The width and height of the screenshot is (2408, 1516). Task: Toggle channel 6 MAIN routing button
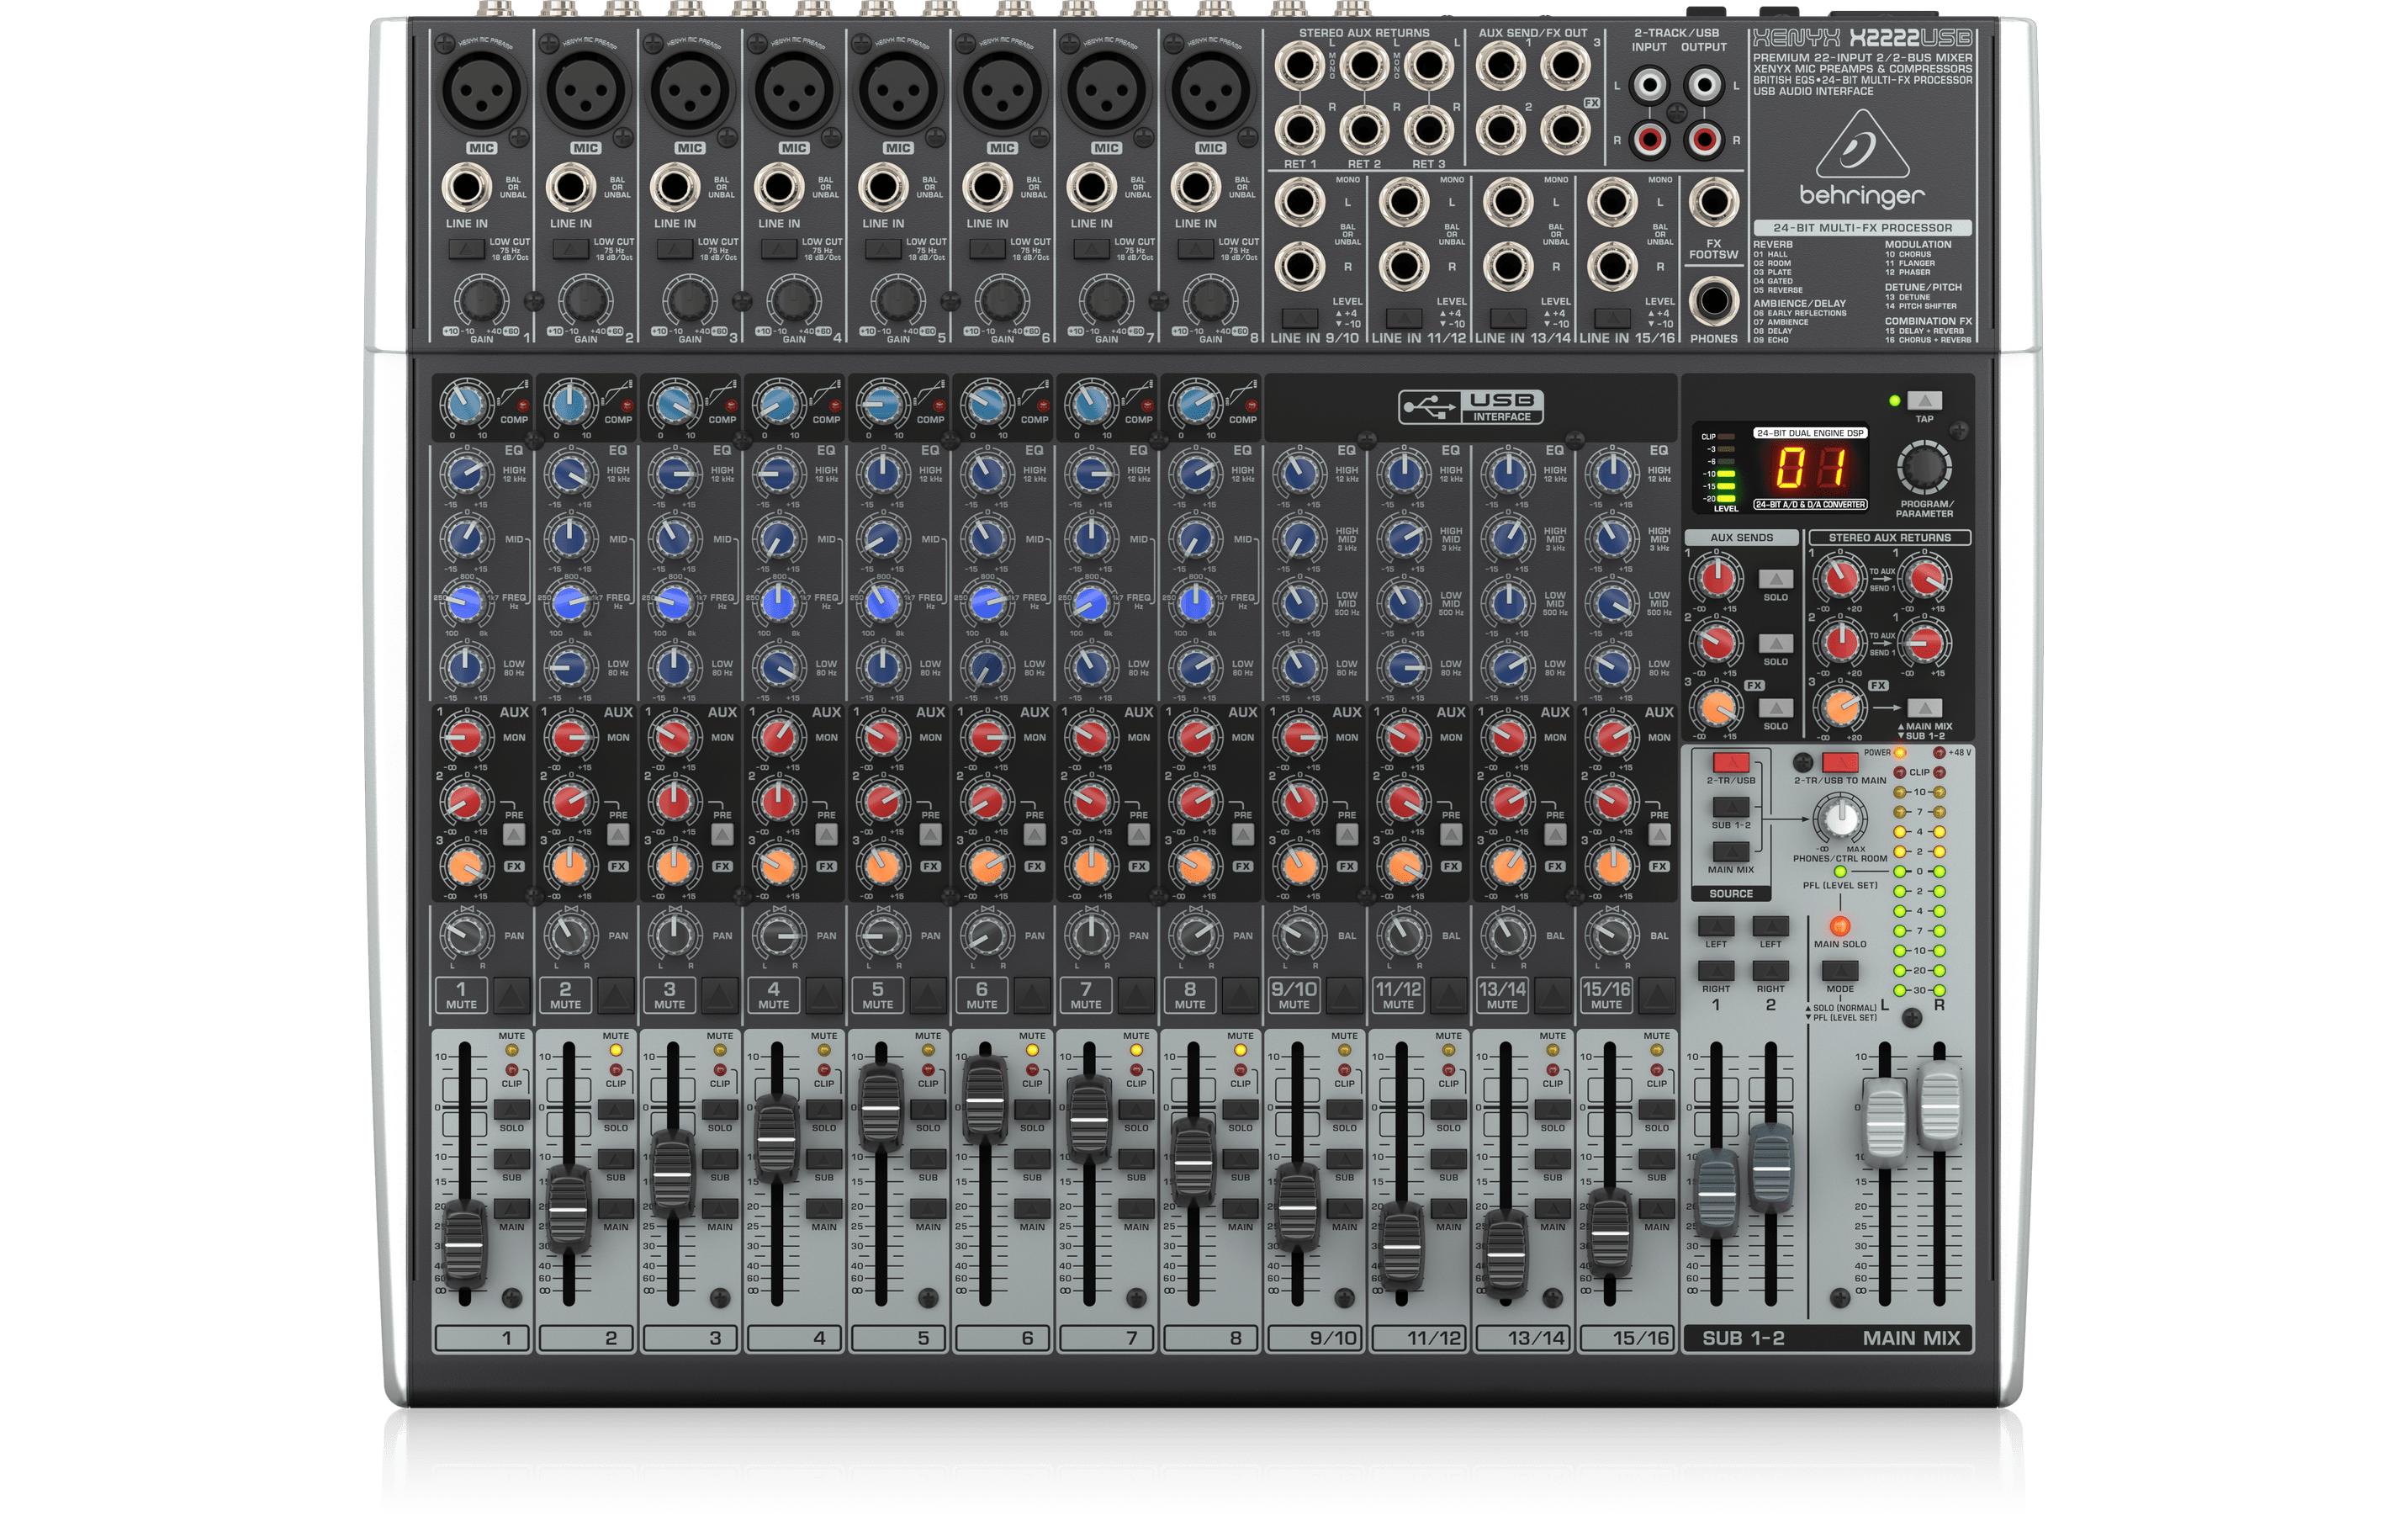tap(1032, 1209)
